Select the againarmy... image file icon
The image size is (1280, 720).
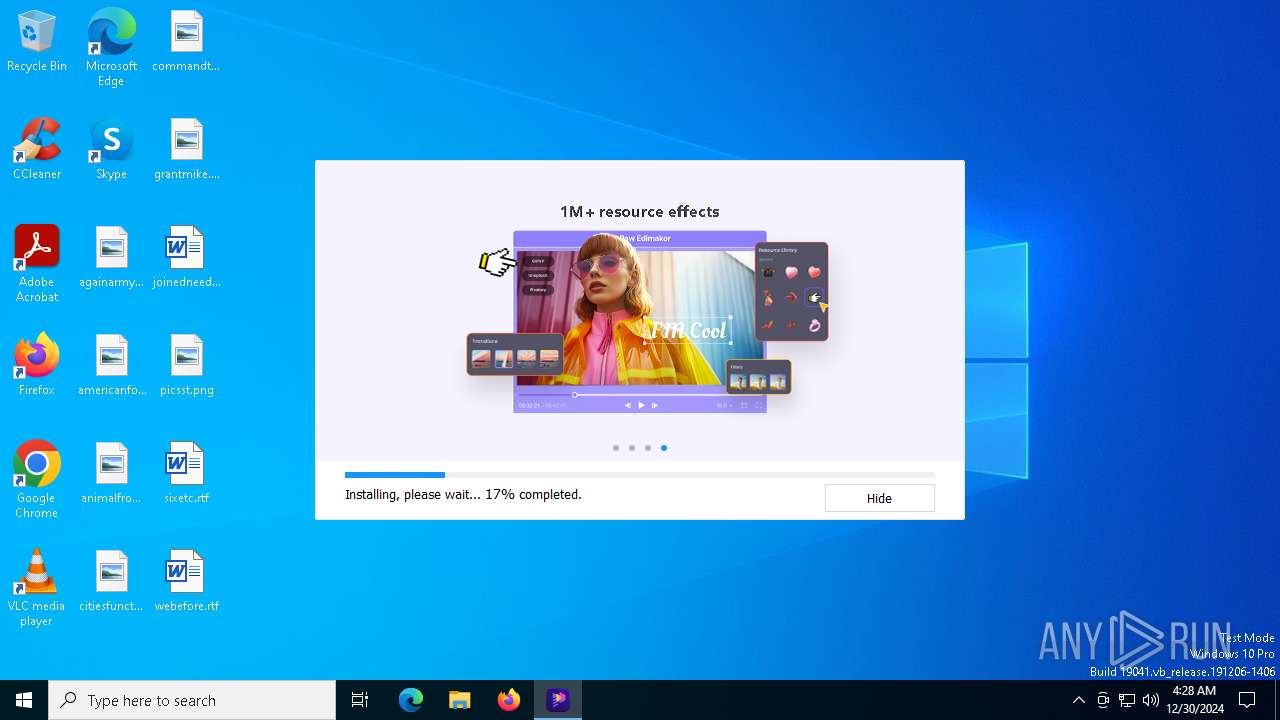pyautogui.click(x=111, y=258)
